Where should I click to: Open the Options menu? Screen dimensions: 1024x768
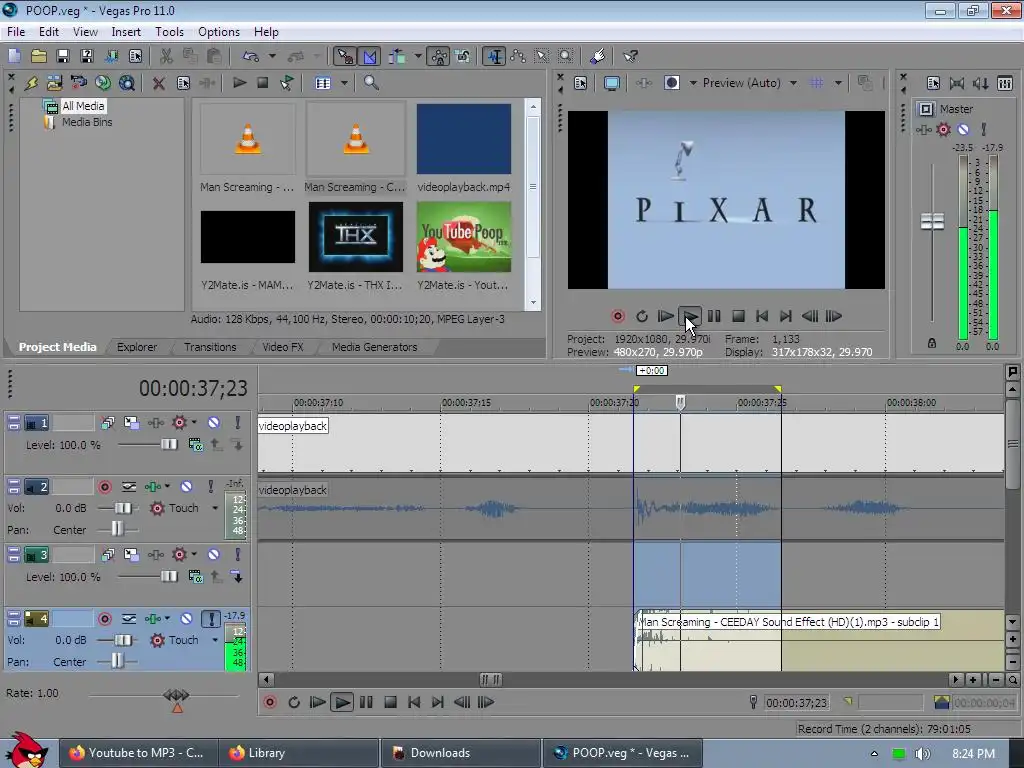(x=219, y=31)
